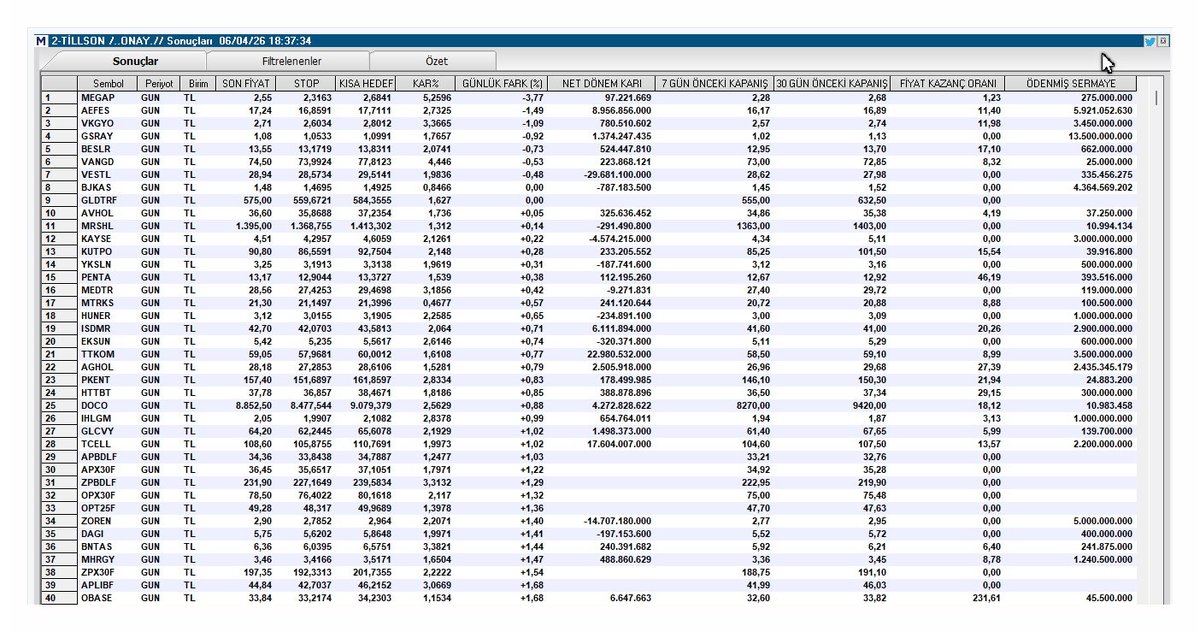Switch to the Sonuçlar tab
Viewport: 1200px width, 632px height.
pyautogui.click(x=133, y=61)
